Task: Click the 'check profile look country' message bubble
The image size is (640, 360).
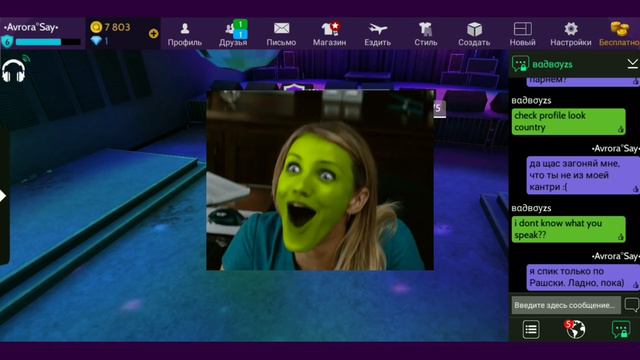Action: 569,122
